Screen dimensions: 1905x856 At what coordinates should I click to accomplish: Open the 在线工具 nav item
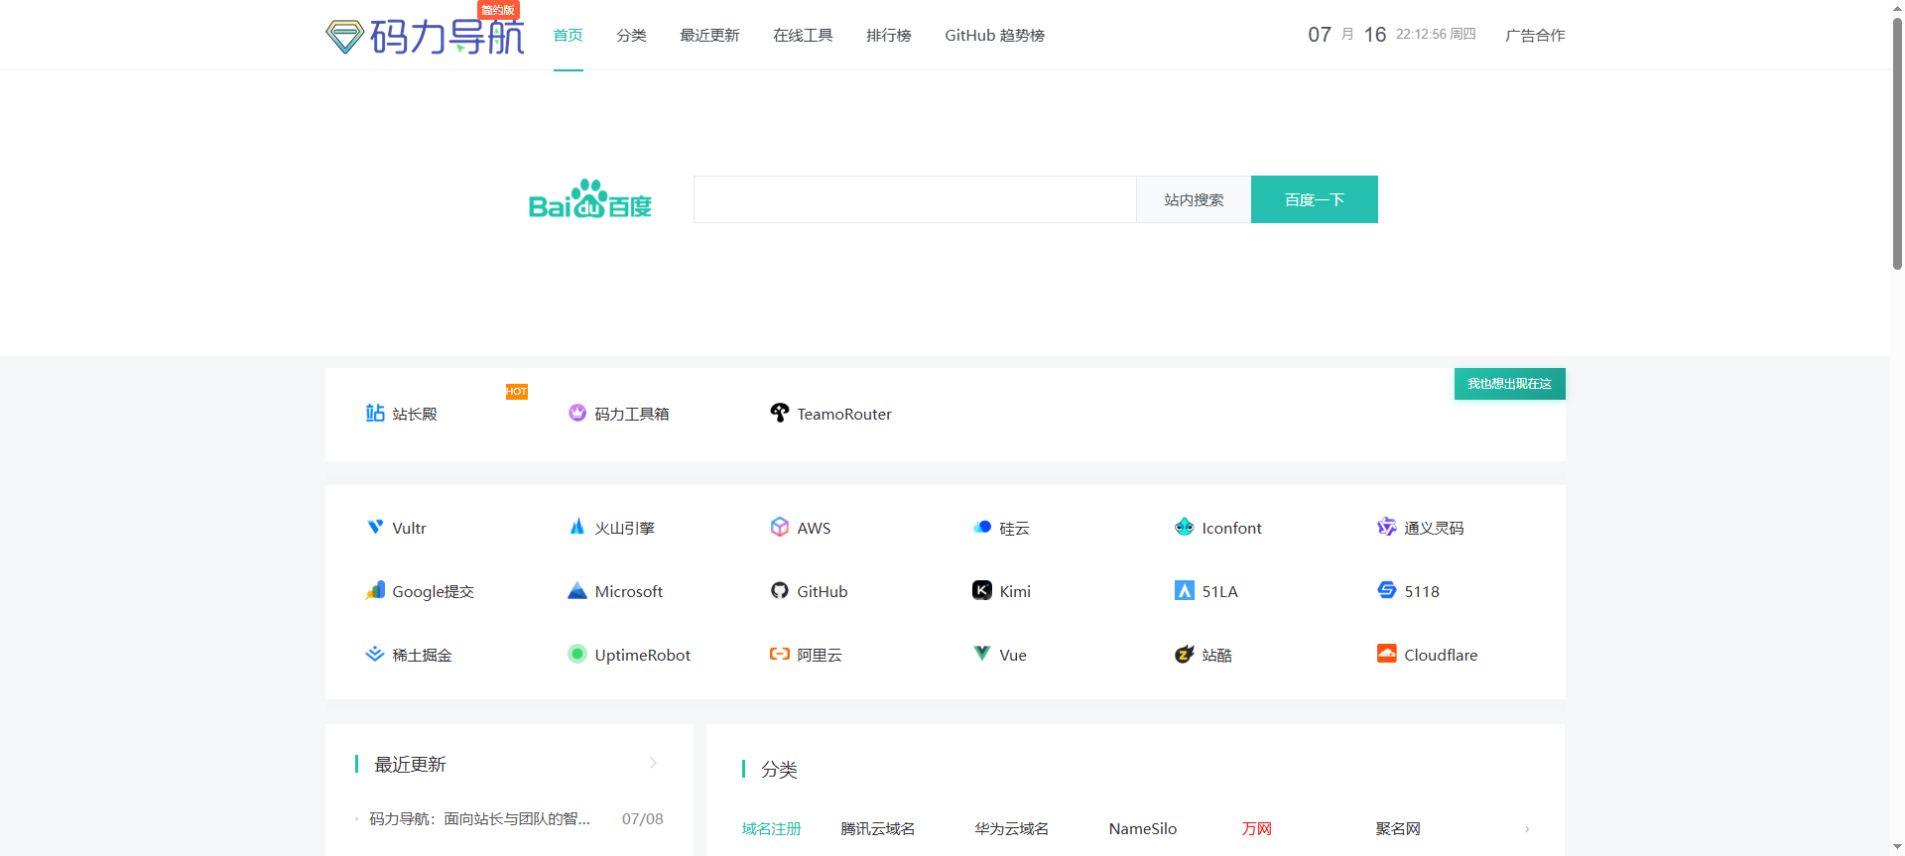pos(803,35)
